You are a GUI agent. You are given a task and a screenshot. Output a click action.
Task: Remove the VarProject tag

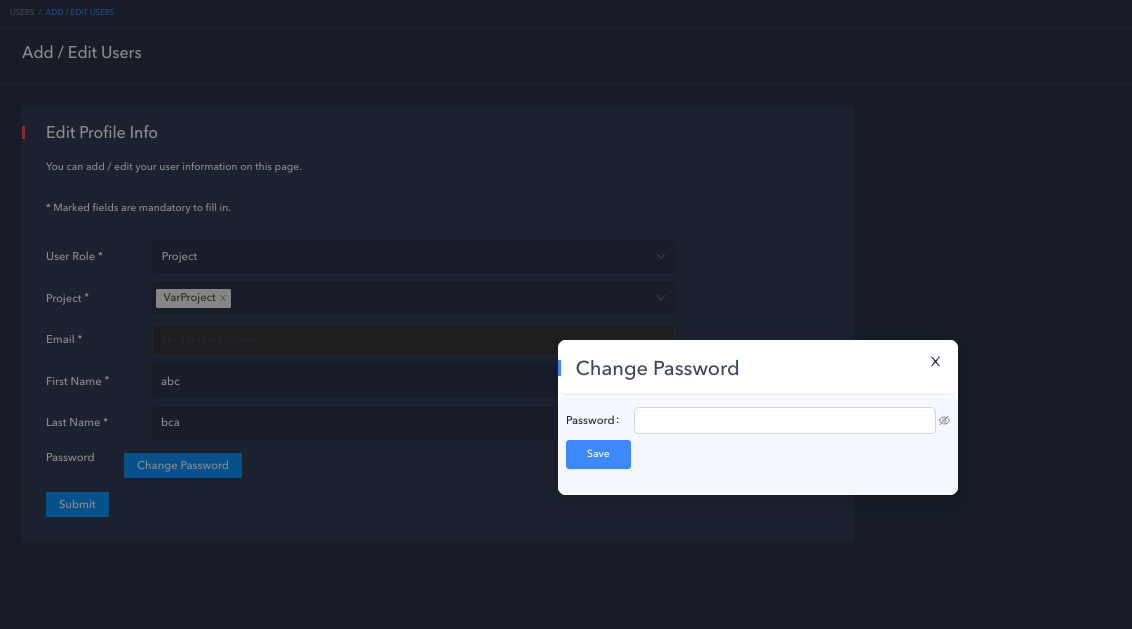223,298
